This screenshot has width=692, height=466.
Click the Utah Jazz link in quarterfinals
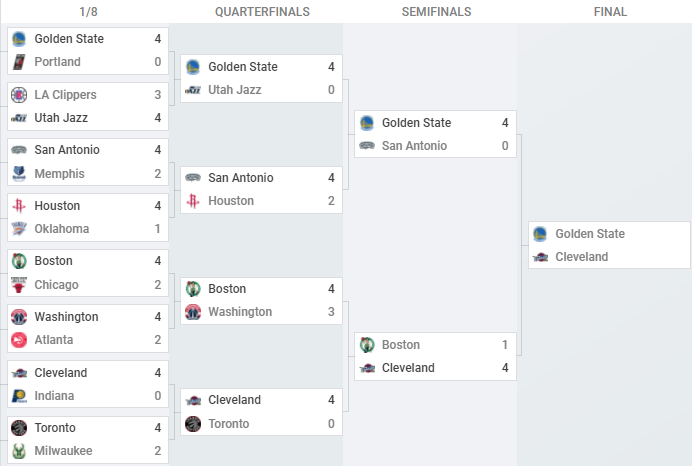[235, 90]
